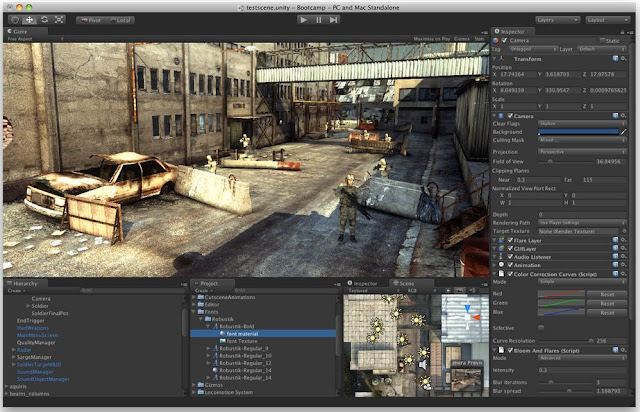Image resolution: width=640 pixels, height=412 pixels.
Task: Open Flare Layer component help icon
Action: pos(616,240)
